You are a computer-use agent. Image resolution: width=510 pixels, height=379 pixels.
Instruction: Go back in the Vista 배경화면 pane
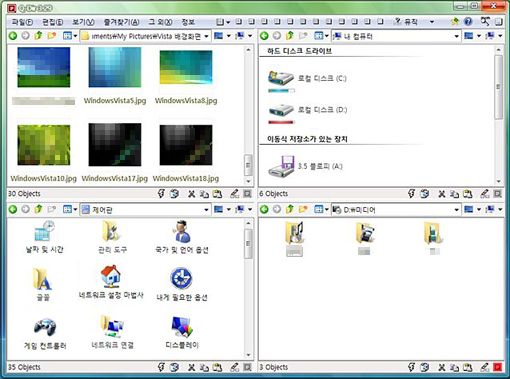[x=13, y=36]
